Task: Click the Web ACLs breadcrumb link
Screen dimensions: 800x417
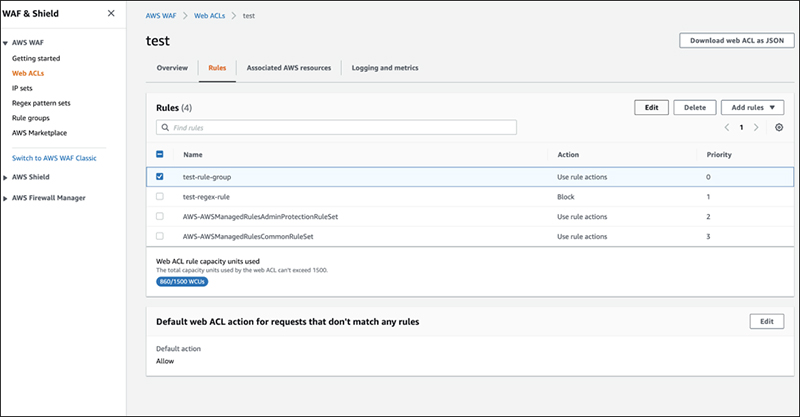Action: (211, 17)
